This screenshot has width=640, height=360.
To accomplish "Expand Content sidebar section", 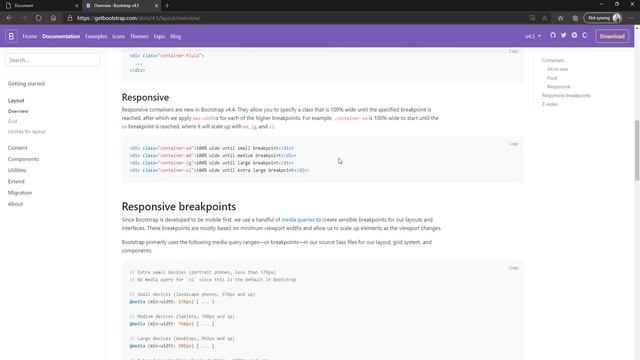I will (17, 148).
